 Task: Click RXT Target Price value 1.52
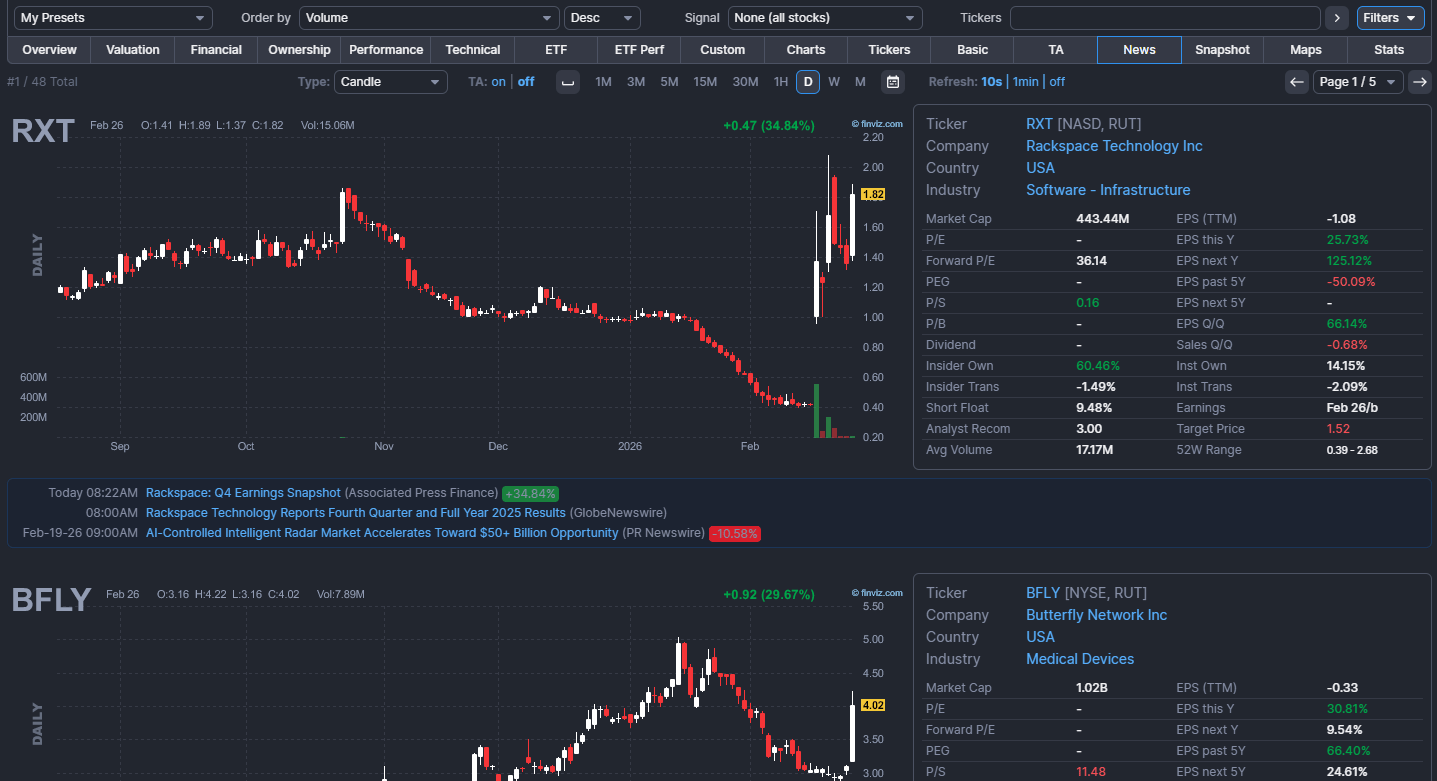coord(1338,429)
